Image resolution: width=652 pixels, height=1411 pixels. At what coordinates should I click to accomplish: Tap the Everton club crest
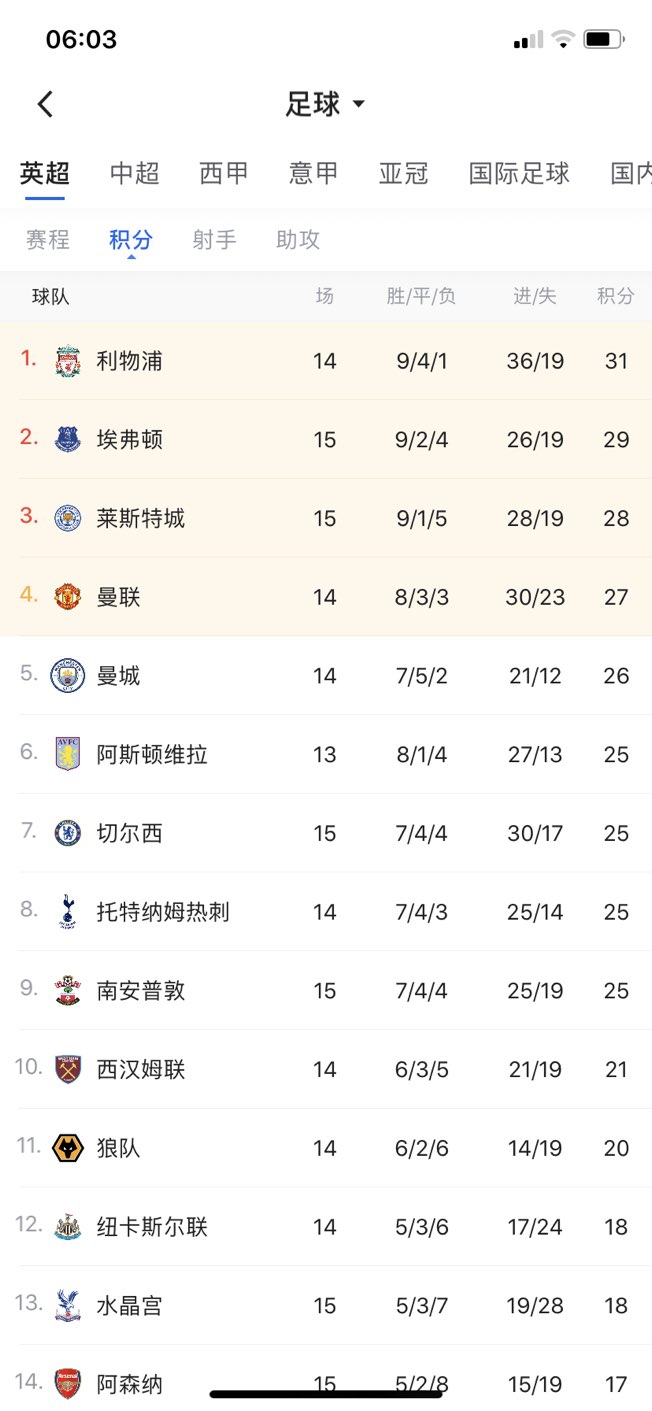tap(68, 439)
